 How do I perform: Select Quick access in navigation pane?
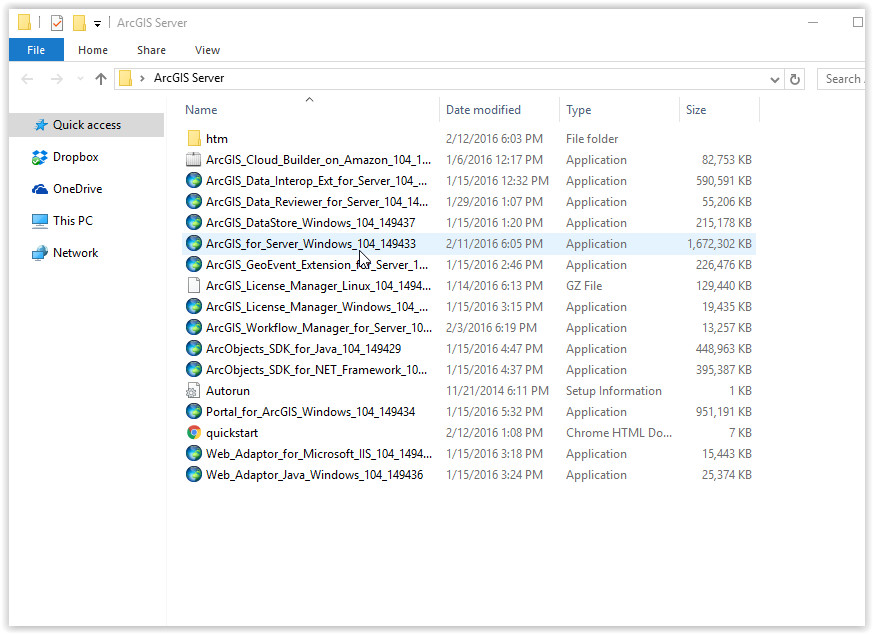(86, 125)
